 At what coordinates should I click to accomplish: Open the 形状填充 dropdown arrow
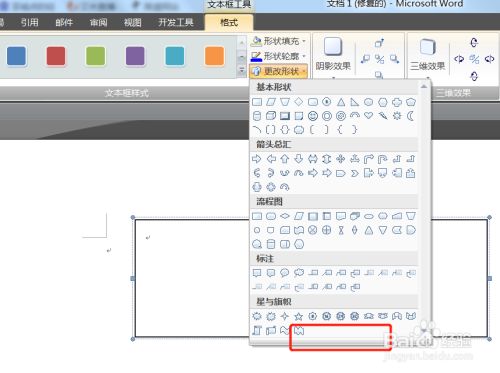click(304, 41)
